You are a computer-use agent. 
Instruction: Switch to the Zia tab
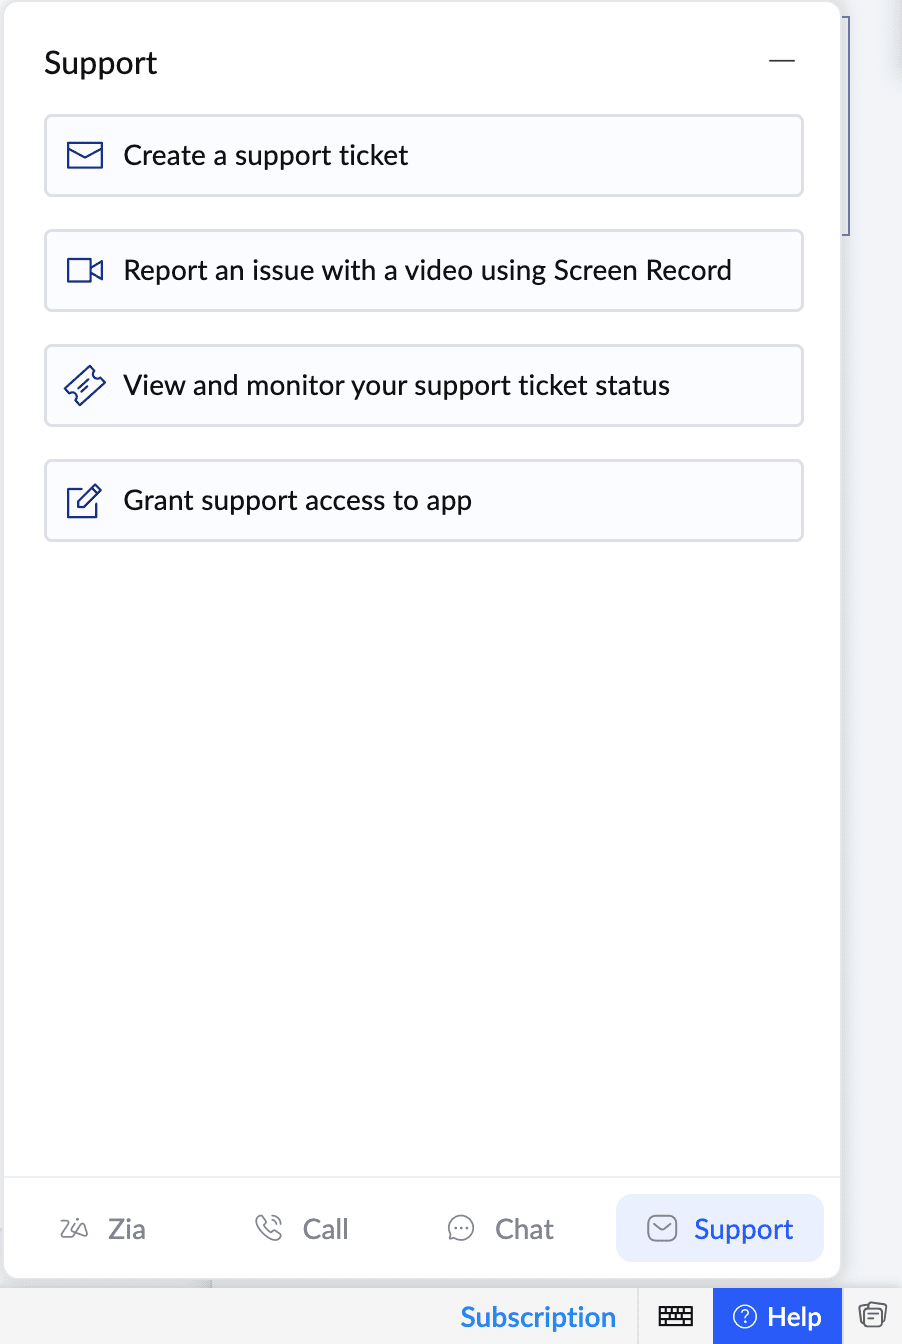click(126, 1229)
